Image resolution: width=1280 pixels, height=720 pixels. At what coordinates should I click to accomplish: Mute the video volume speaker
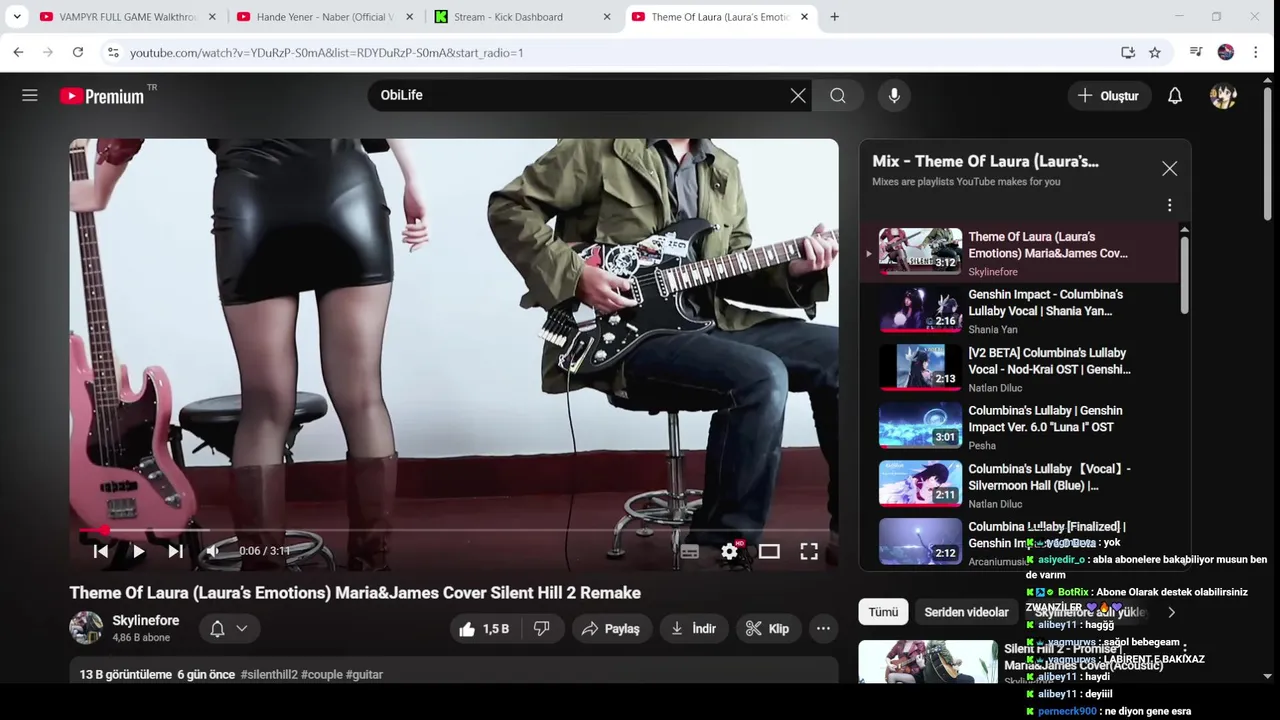point(213,551)
